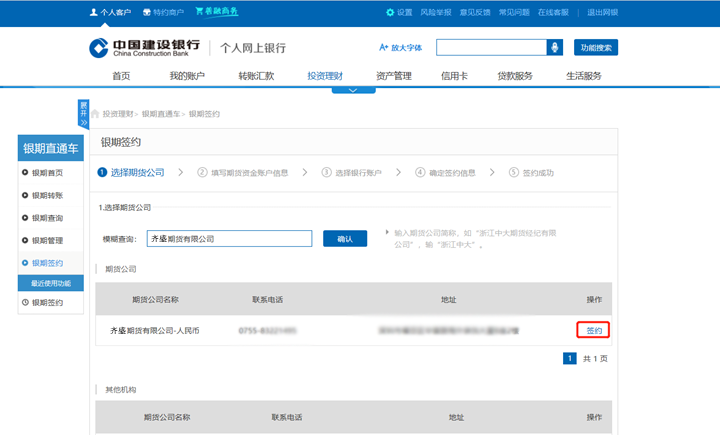Select 银期查询 in left sidebar
The image size is (720, 435).
tap(26, 218)
